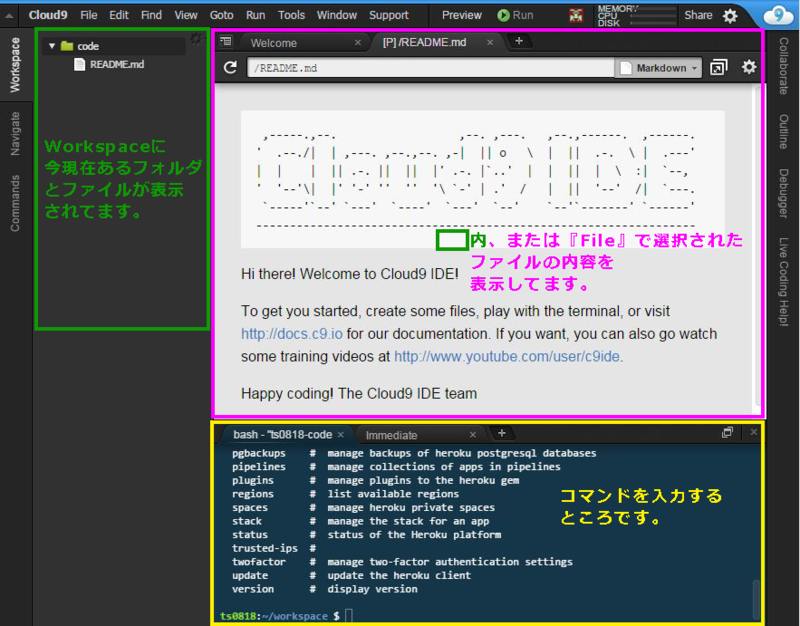Screen dimensions: 800x626
Task: Open the Markdown previewer dropdown
Action: click(659, 68)
